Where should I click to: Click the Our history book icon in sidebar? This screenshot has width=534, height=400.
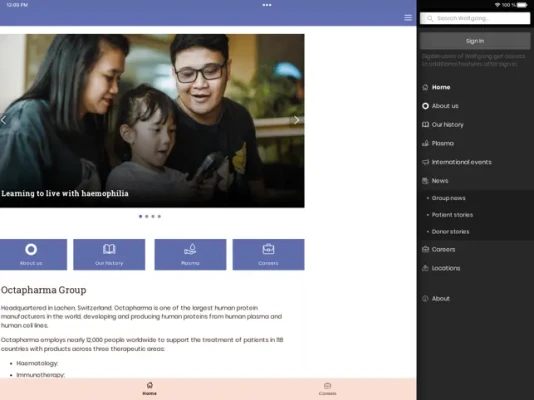(x=425, y=125)
